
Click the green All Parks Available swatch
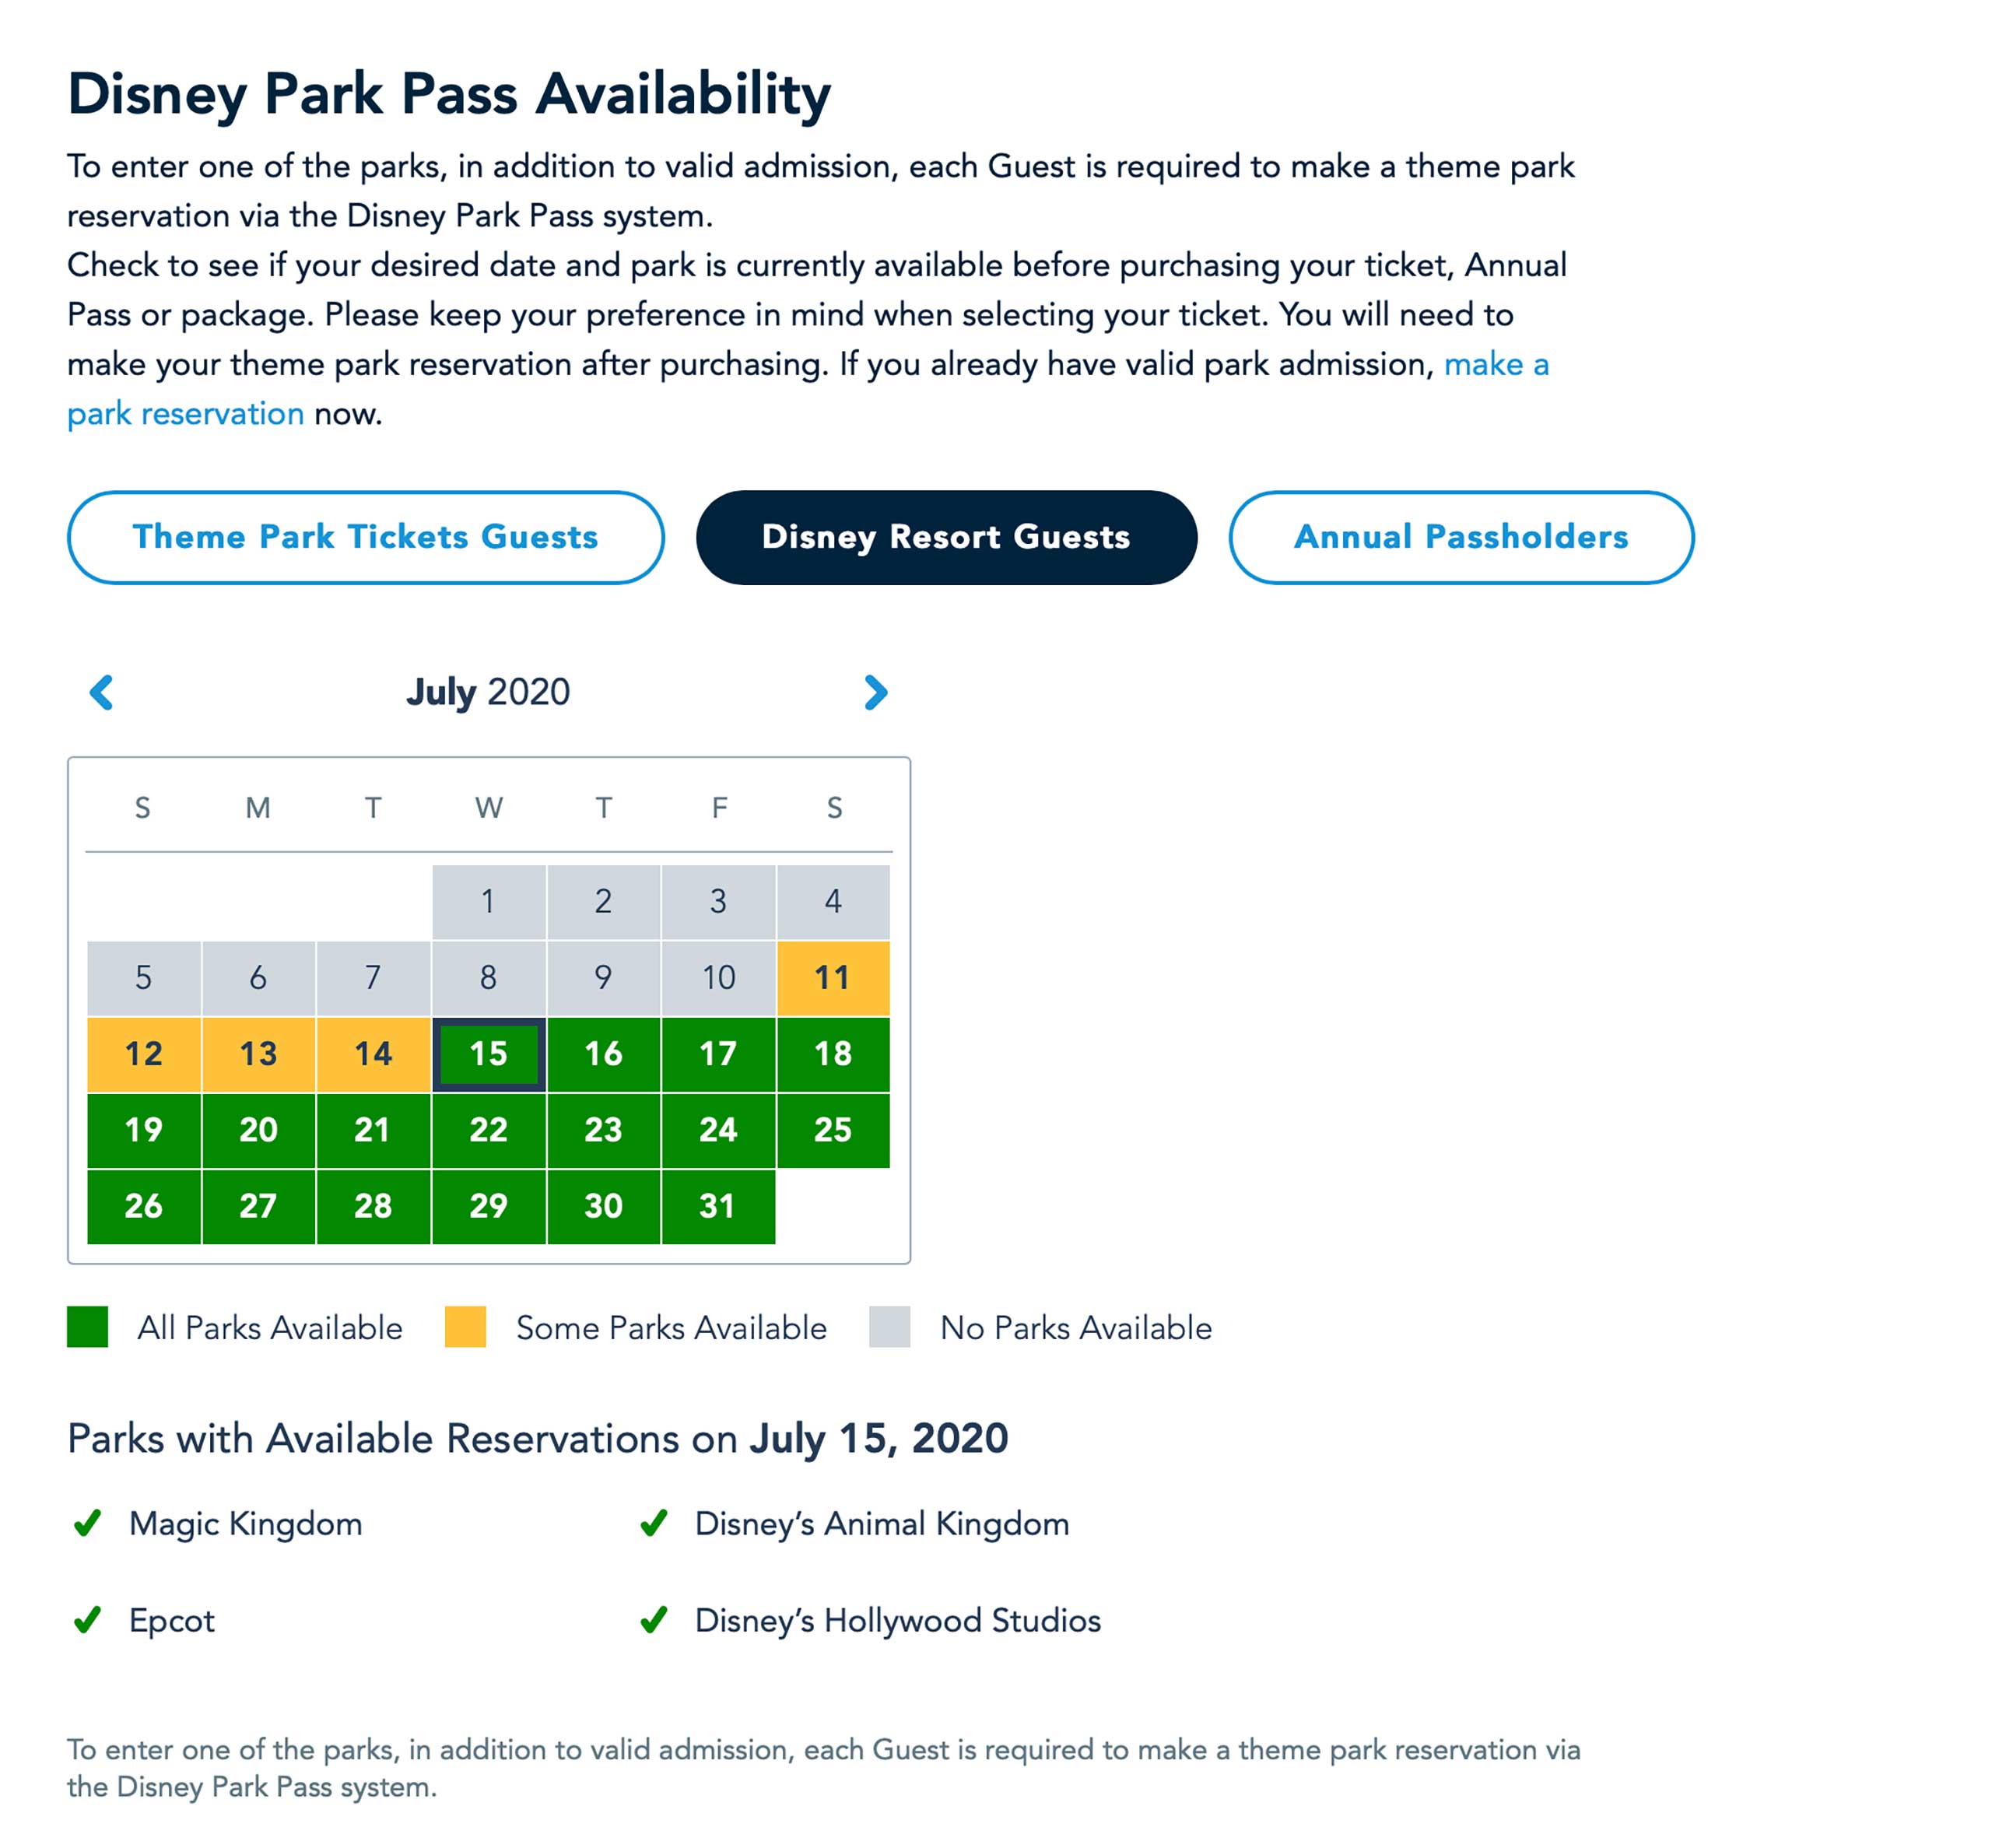click(89, 1327)
